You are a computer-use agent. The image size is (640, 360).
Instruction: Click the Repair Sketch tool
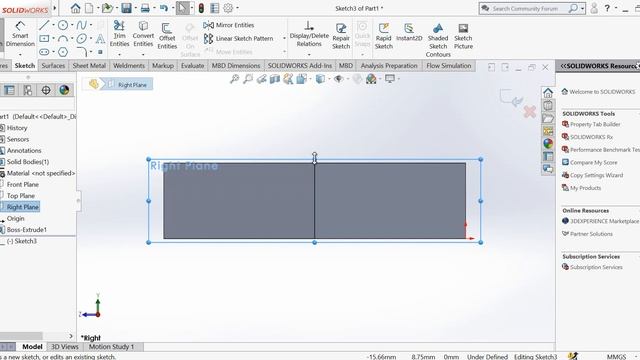341,36
